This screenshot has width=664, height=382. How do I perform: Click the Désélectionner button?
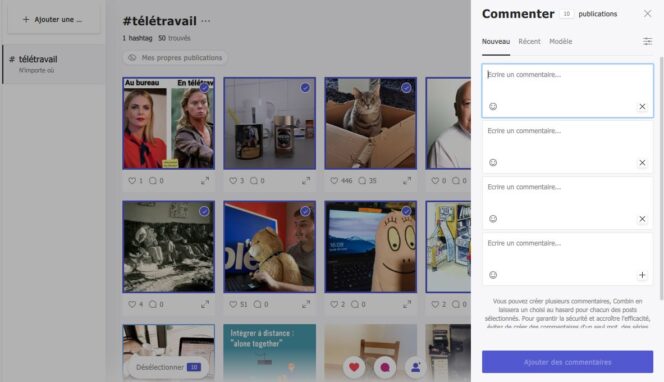click(168, 367)
